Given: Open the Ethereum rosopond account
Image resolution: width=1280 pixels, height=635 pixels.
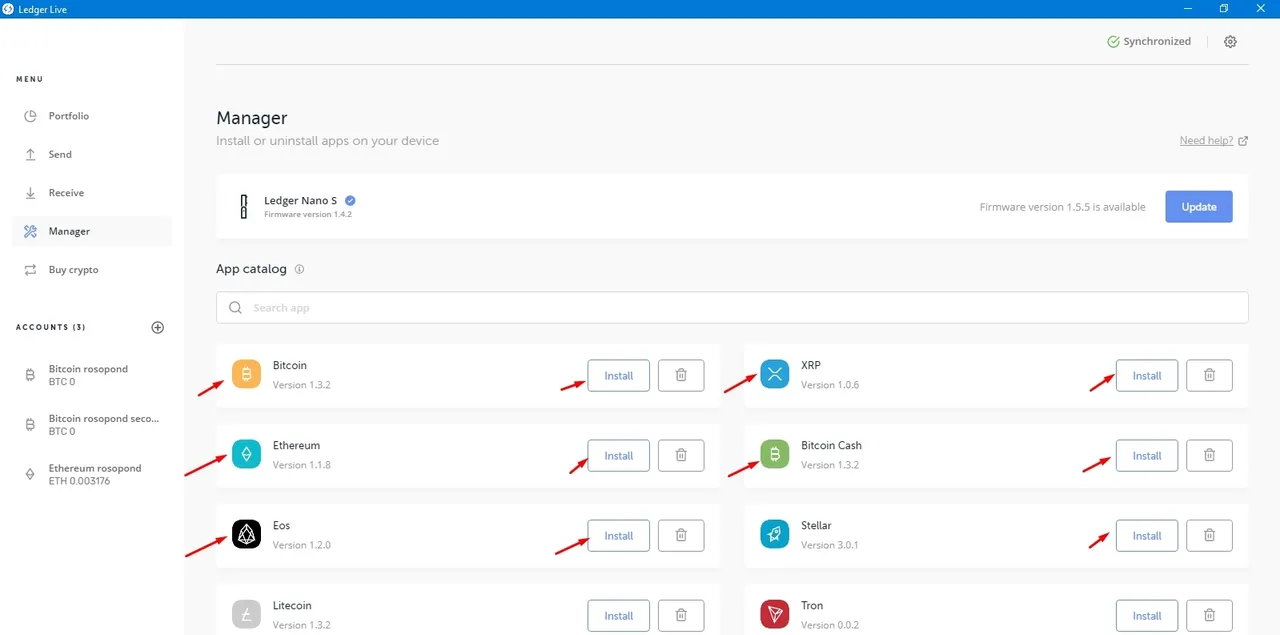Looking at the screenshot, I should coord(92,474).
